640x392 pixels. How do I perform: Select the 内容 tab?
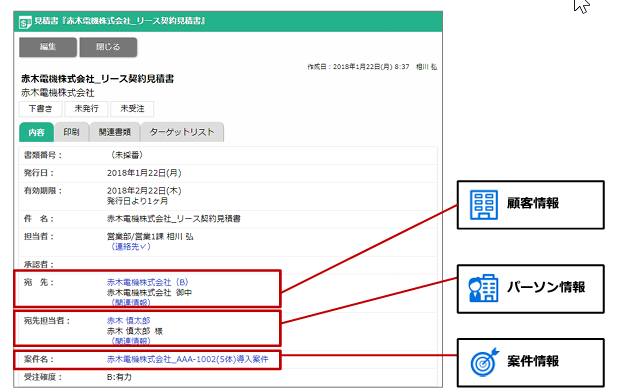36,132
